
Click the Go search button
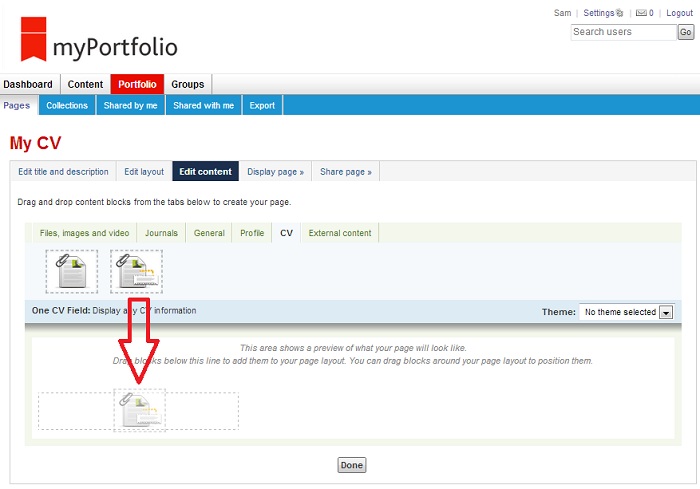point(685,32)
